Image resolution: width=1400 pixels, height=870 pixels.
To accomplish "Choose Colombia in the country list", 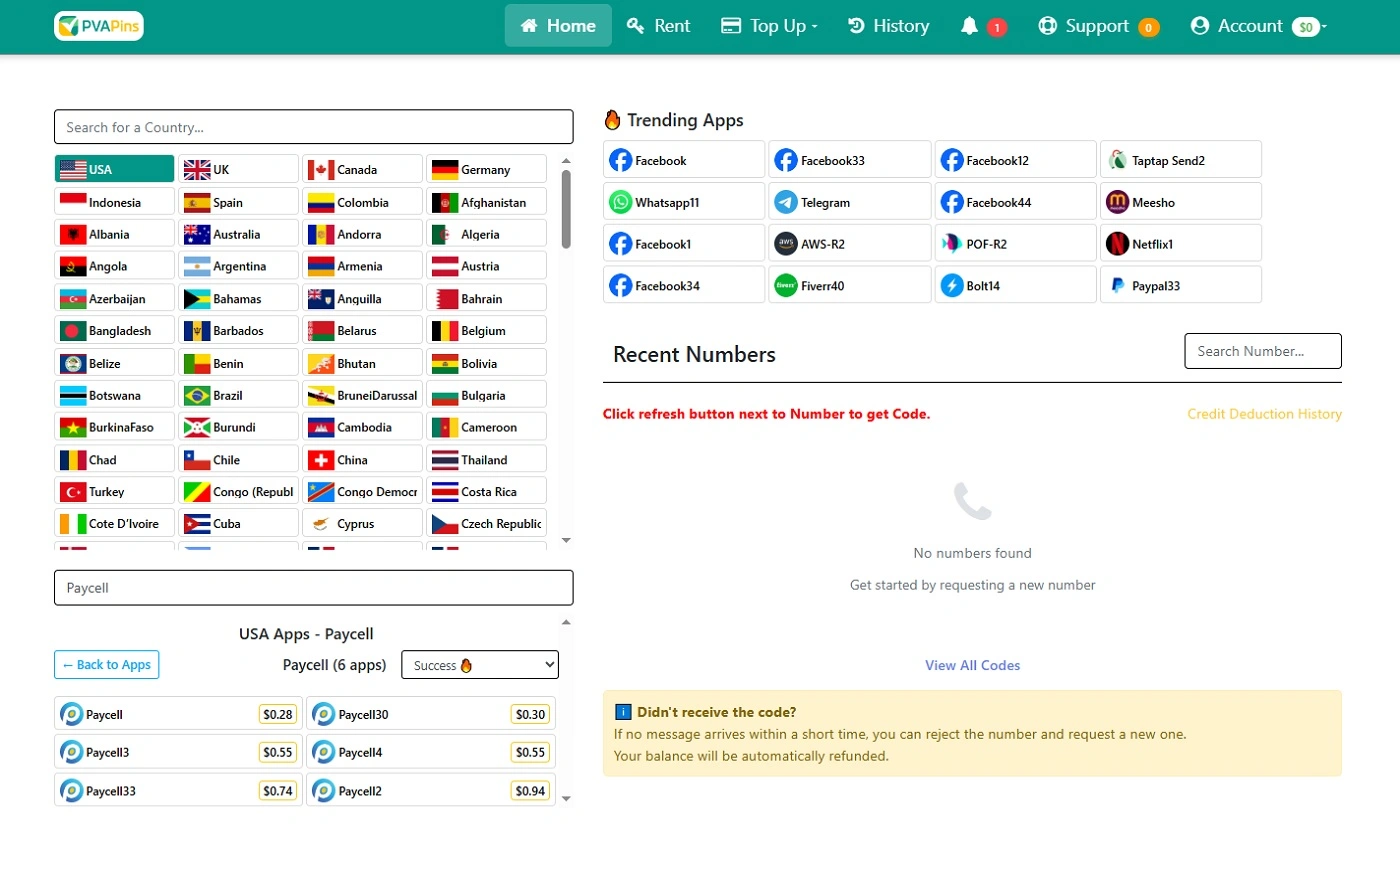I will point(363,202).
